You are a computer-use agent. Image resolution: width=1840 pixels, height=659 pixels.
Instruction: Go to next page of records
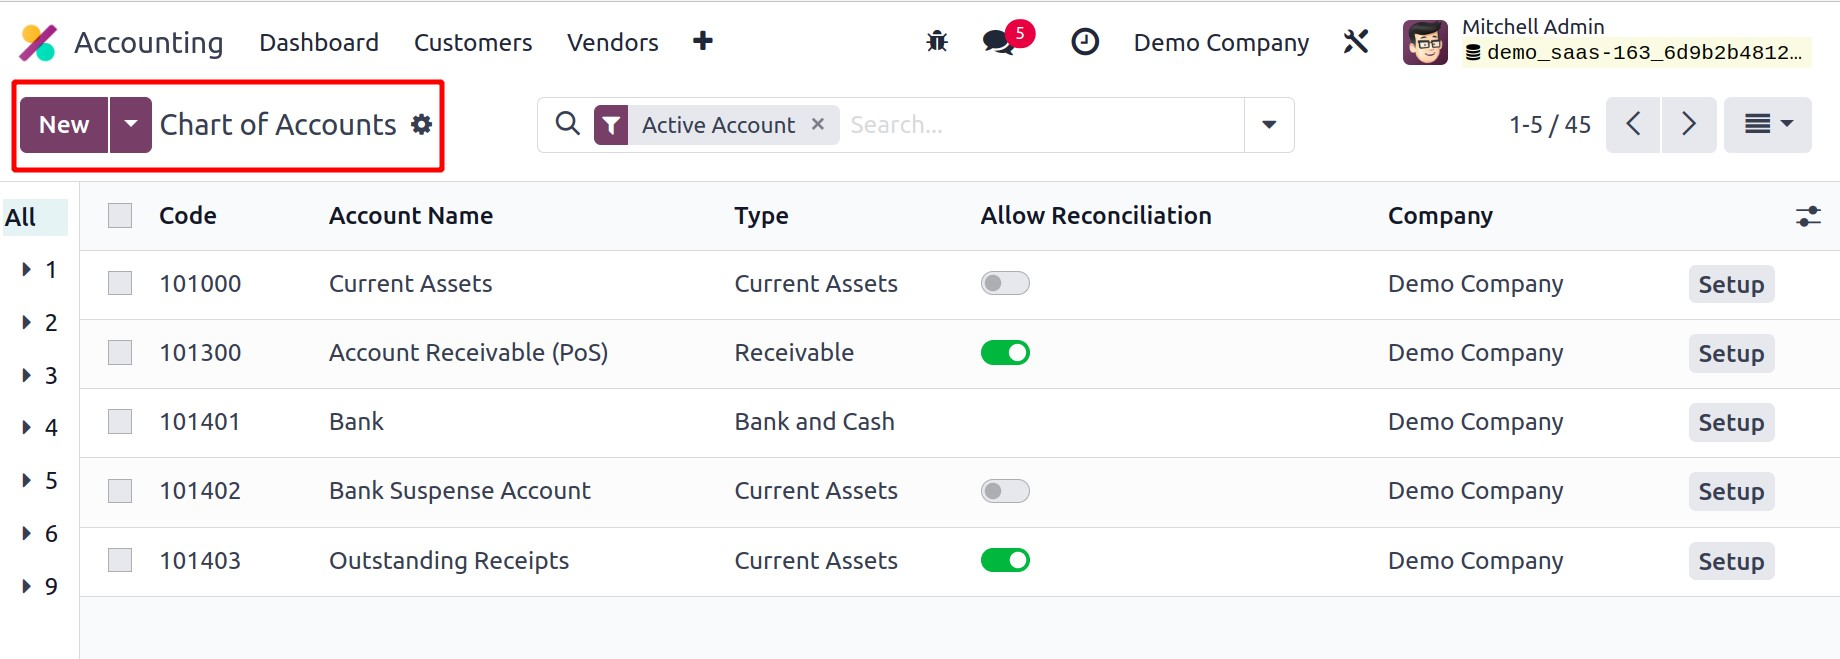pyautogui.click(x=1689, y=124)
